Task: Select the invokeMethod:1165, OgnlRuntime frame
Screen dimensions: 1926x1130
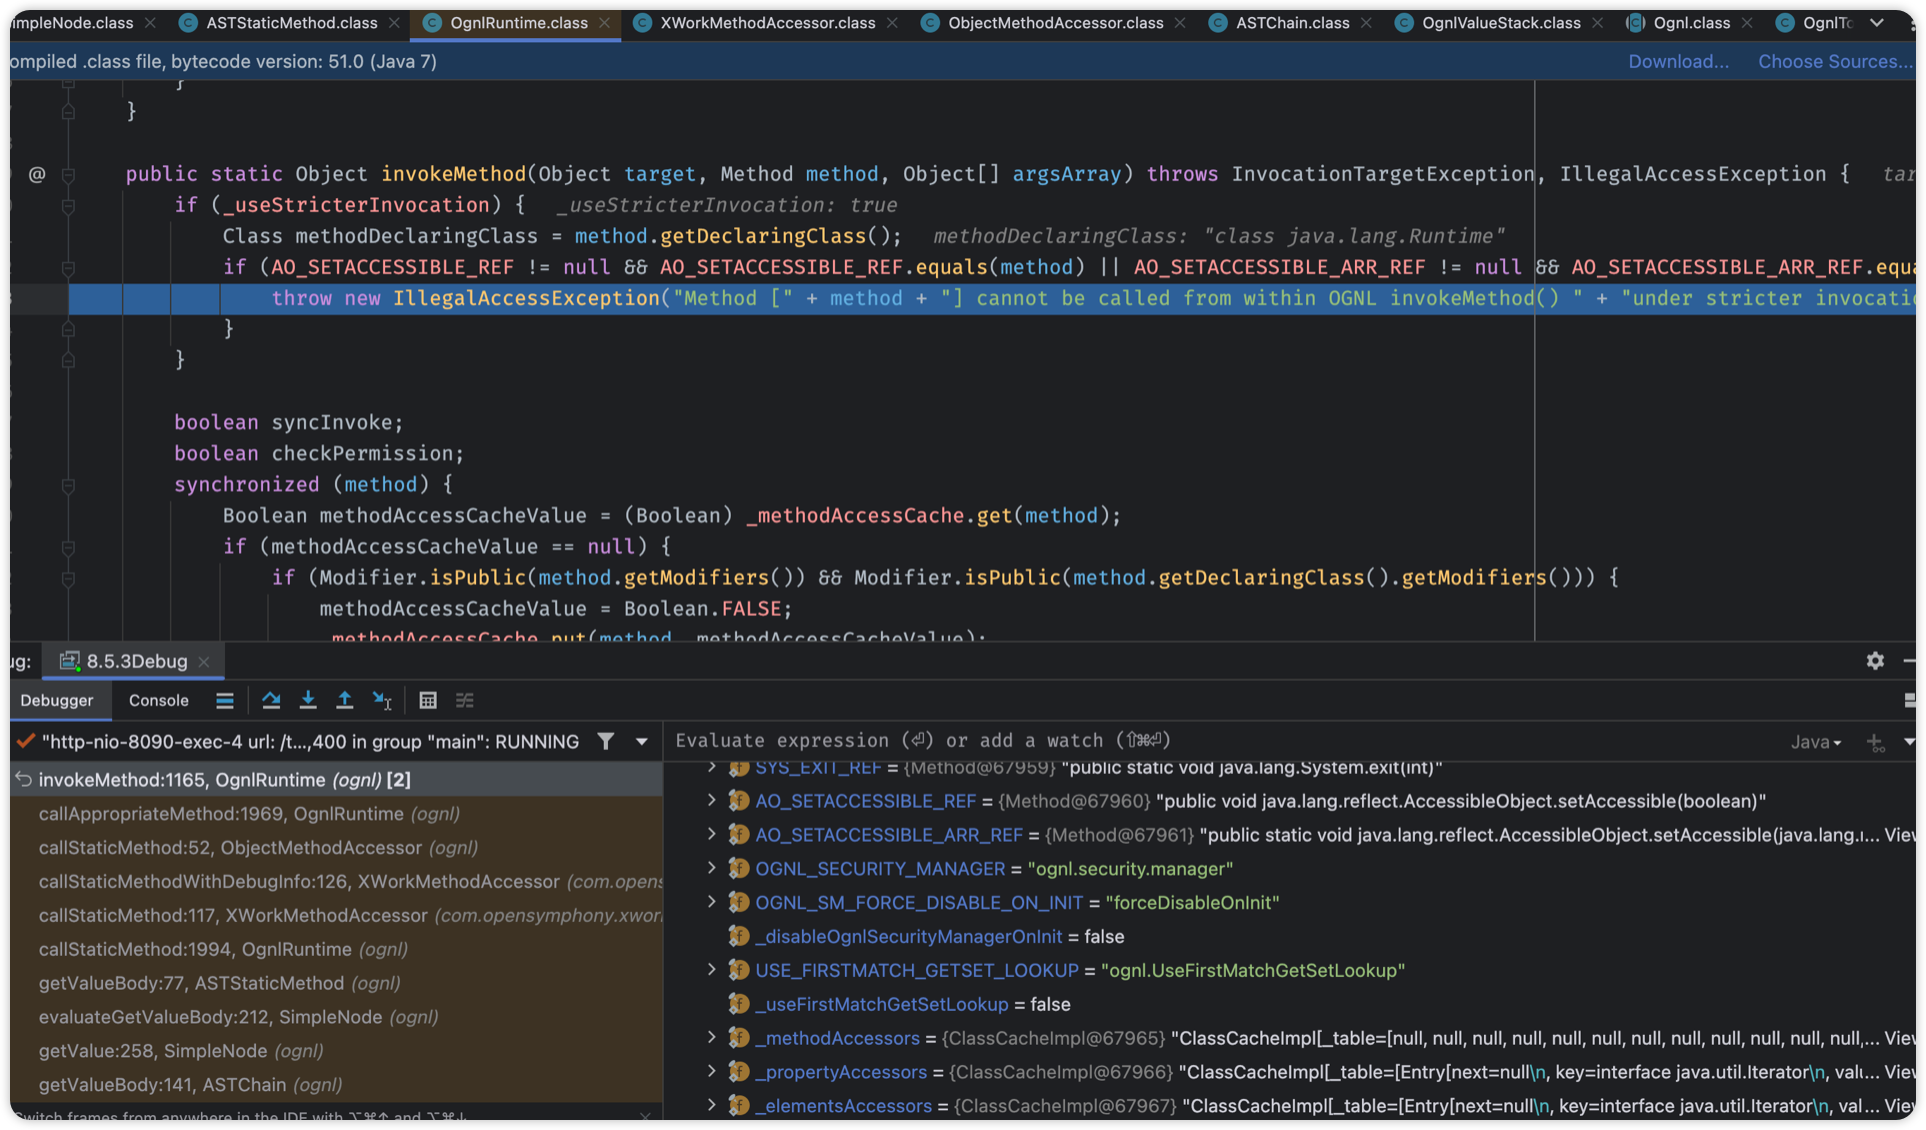Action: pos(336,780)
